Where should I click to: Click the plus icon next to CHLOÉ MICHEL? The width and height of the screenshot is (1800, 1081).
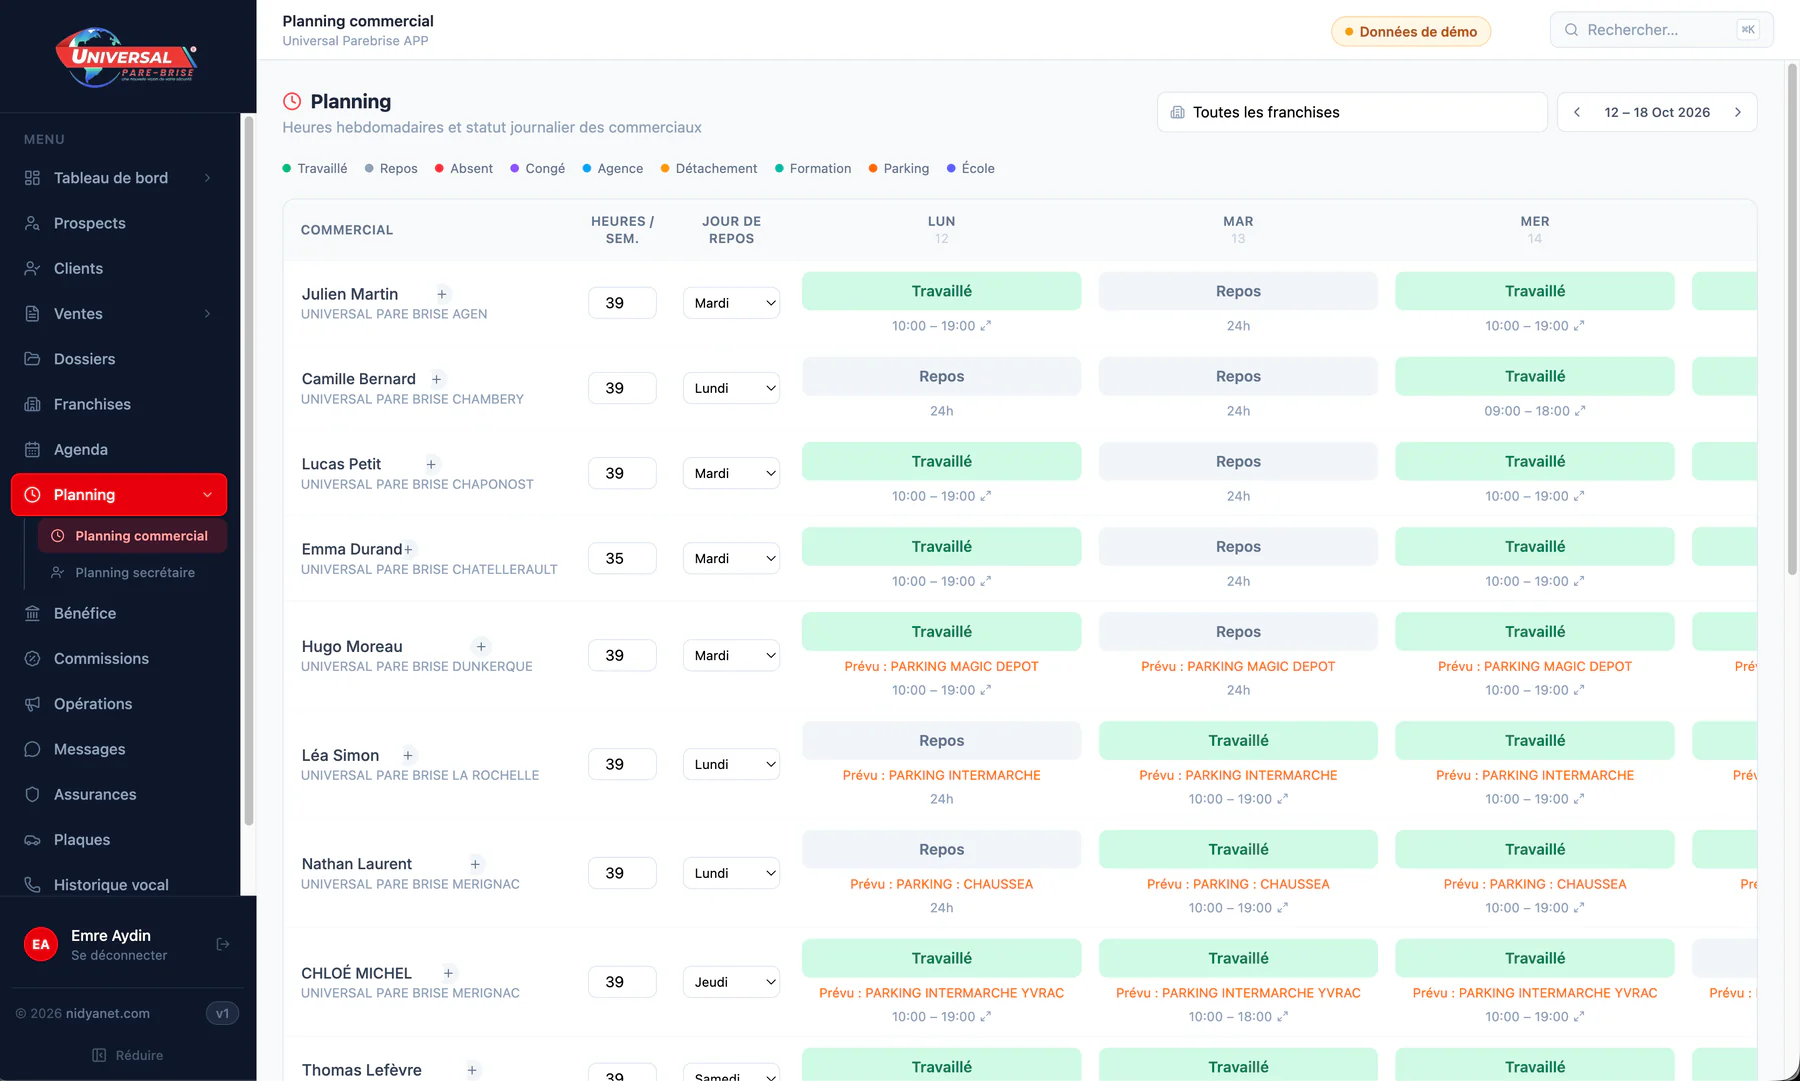tap(449, 973)
